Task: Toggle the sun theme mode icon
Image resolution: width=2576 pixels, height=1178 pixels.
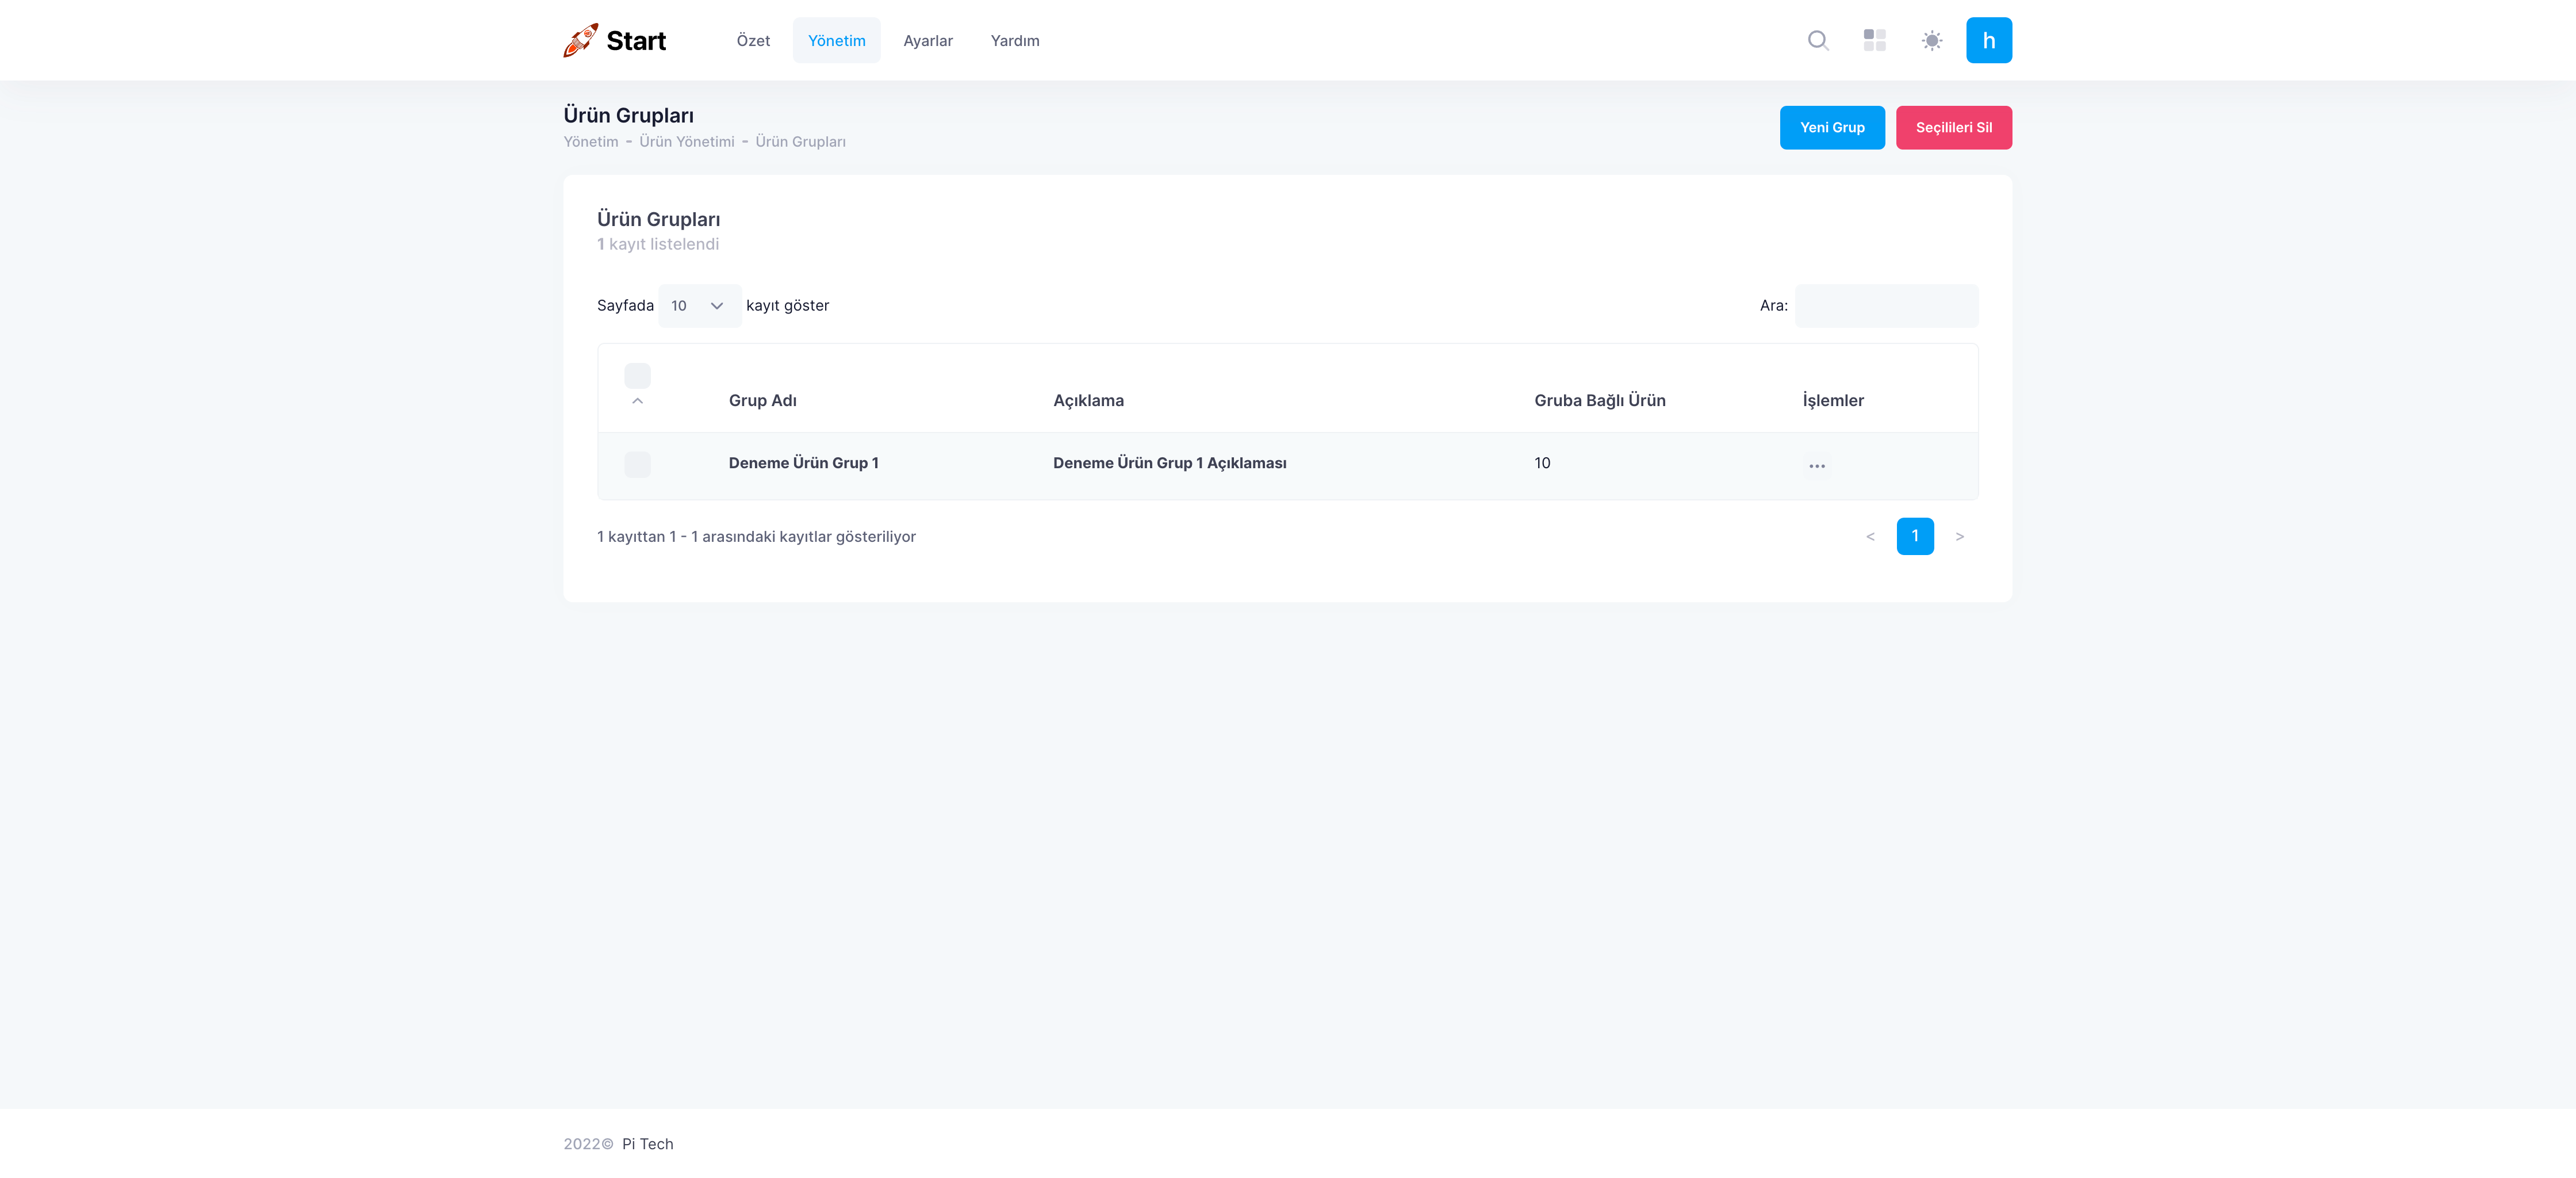Action: (x=1931, y=40)
